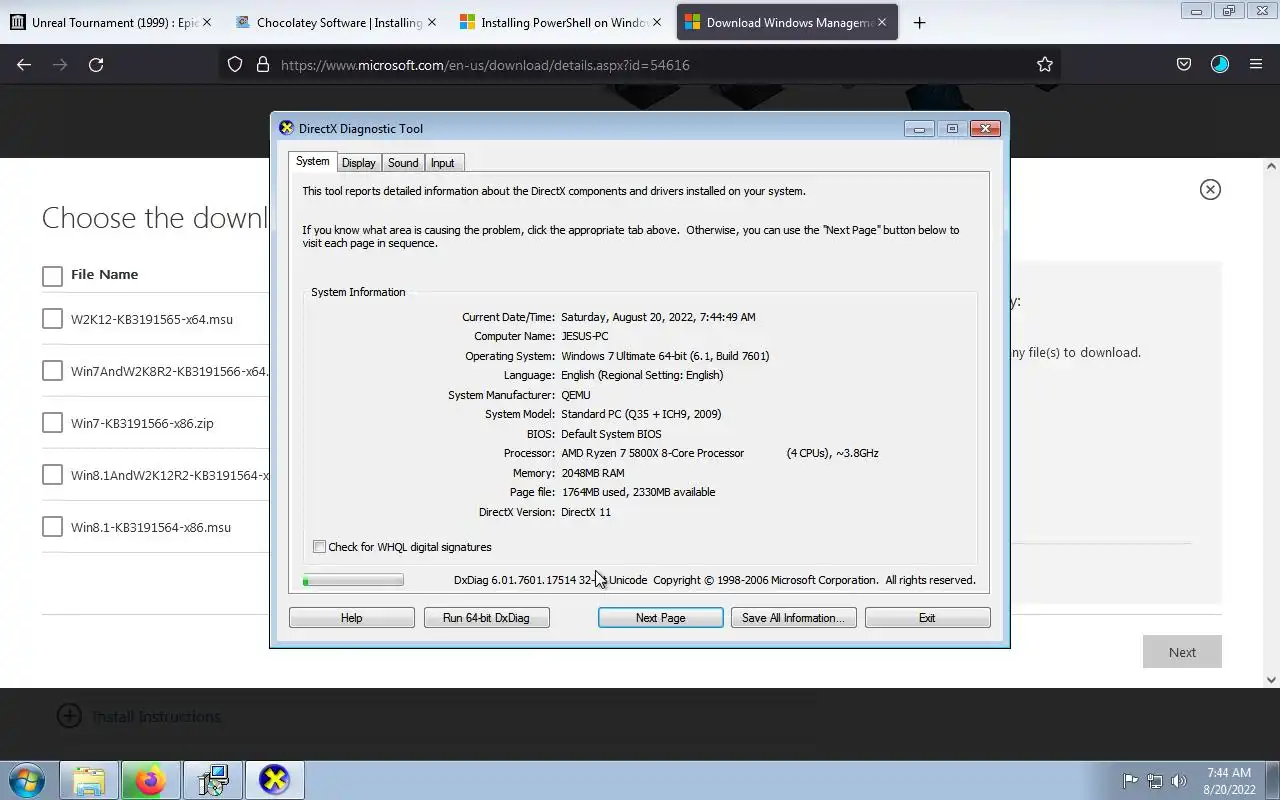Viewport: 1280px width, 800px height.
Task: Check the Win7-KB3191566-x86.zip file
Action: (52, 423)
